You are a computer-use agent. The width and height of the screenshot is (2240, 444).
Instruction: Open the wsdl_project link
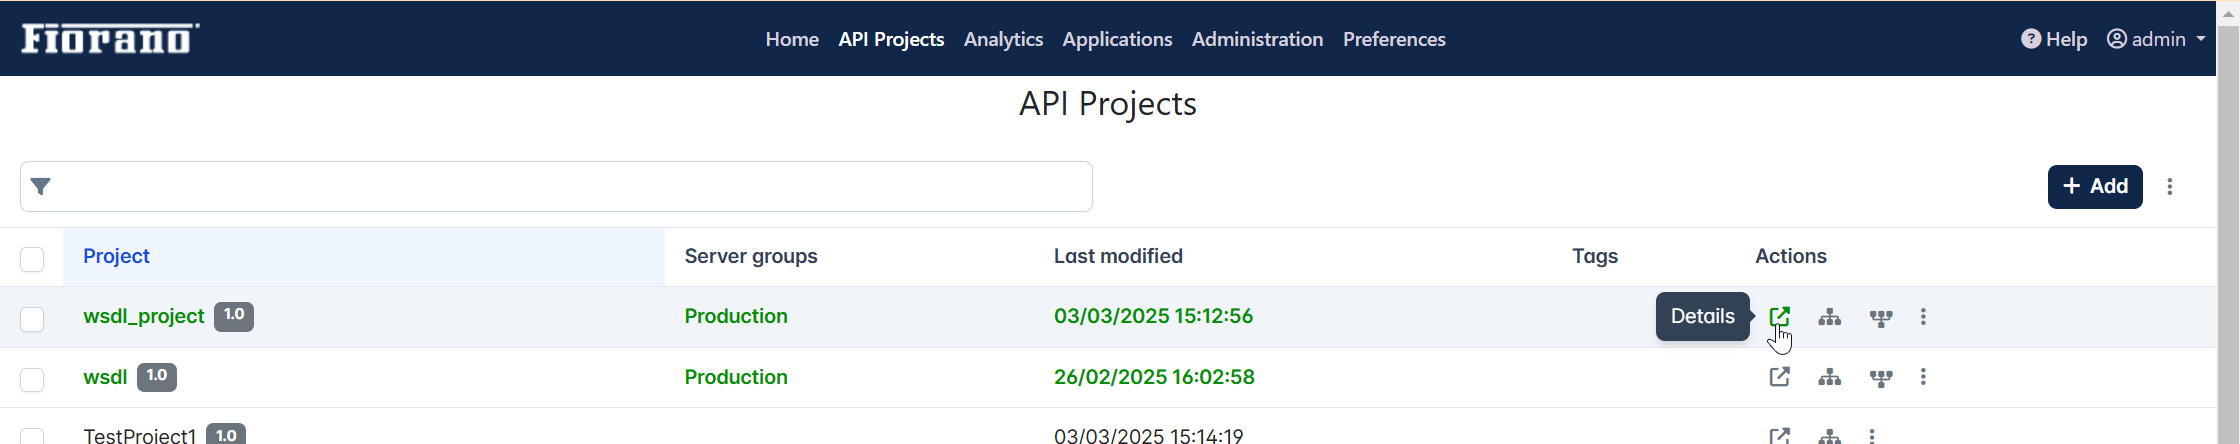(x=144, y=316)
